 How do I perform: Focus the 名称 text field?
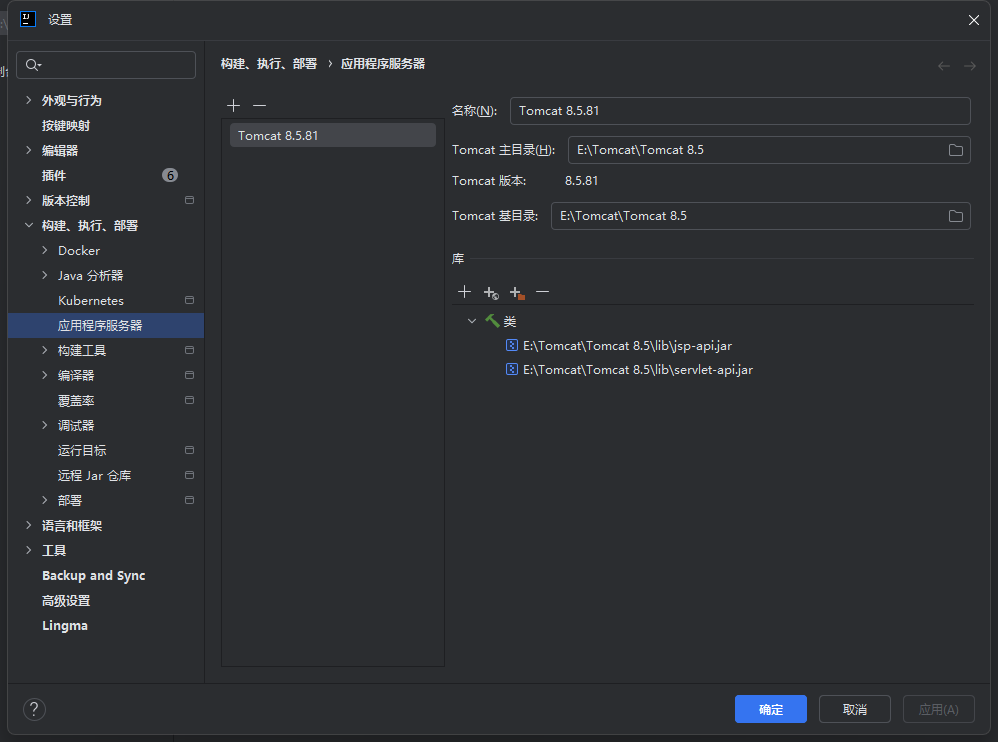click(740, 111)
